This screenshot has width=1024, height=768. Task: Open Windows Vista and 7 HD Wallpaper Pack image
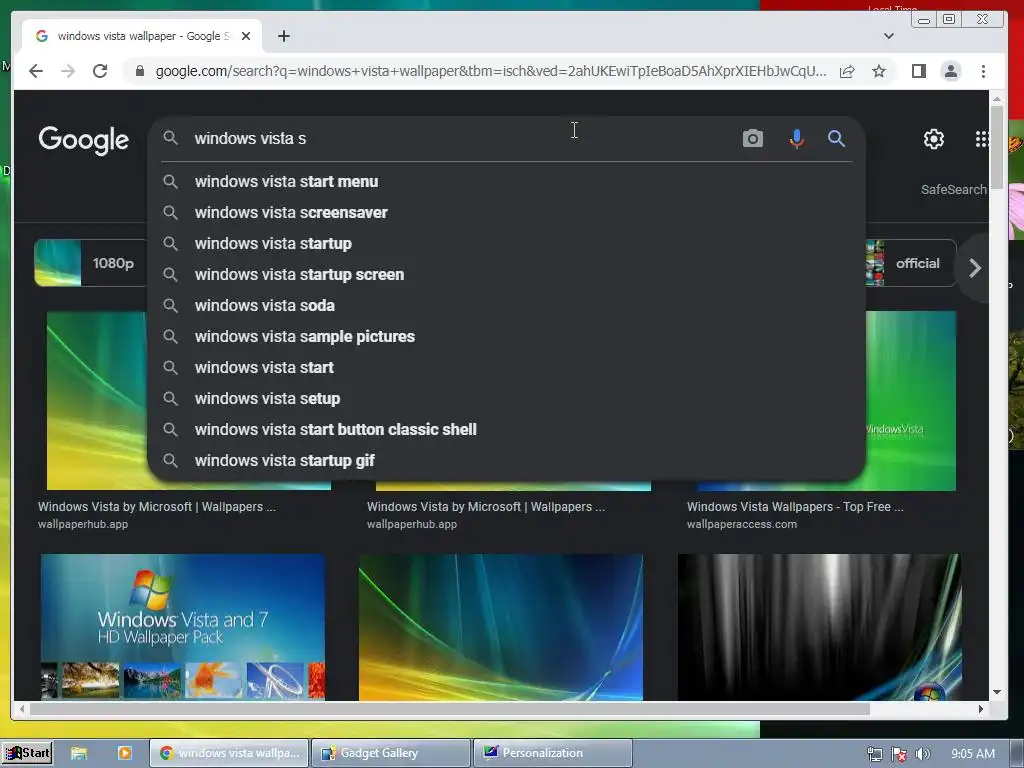(182, 627)
